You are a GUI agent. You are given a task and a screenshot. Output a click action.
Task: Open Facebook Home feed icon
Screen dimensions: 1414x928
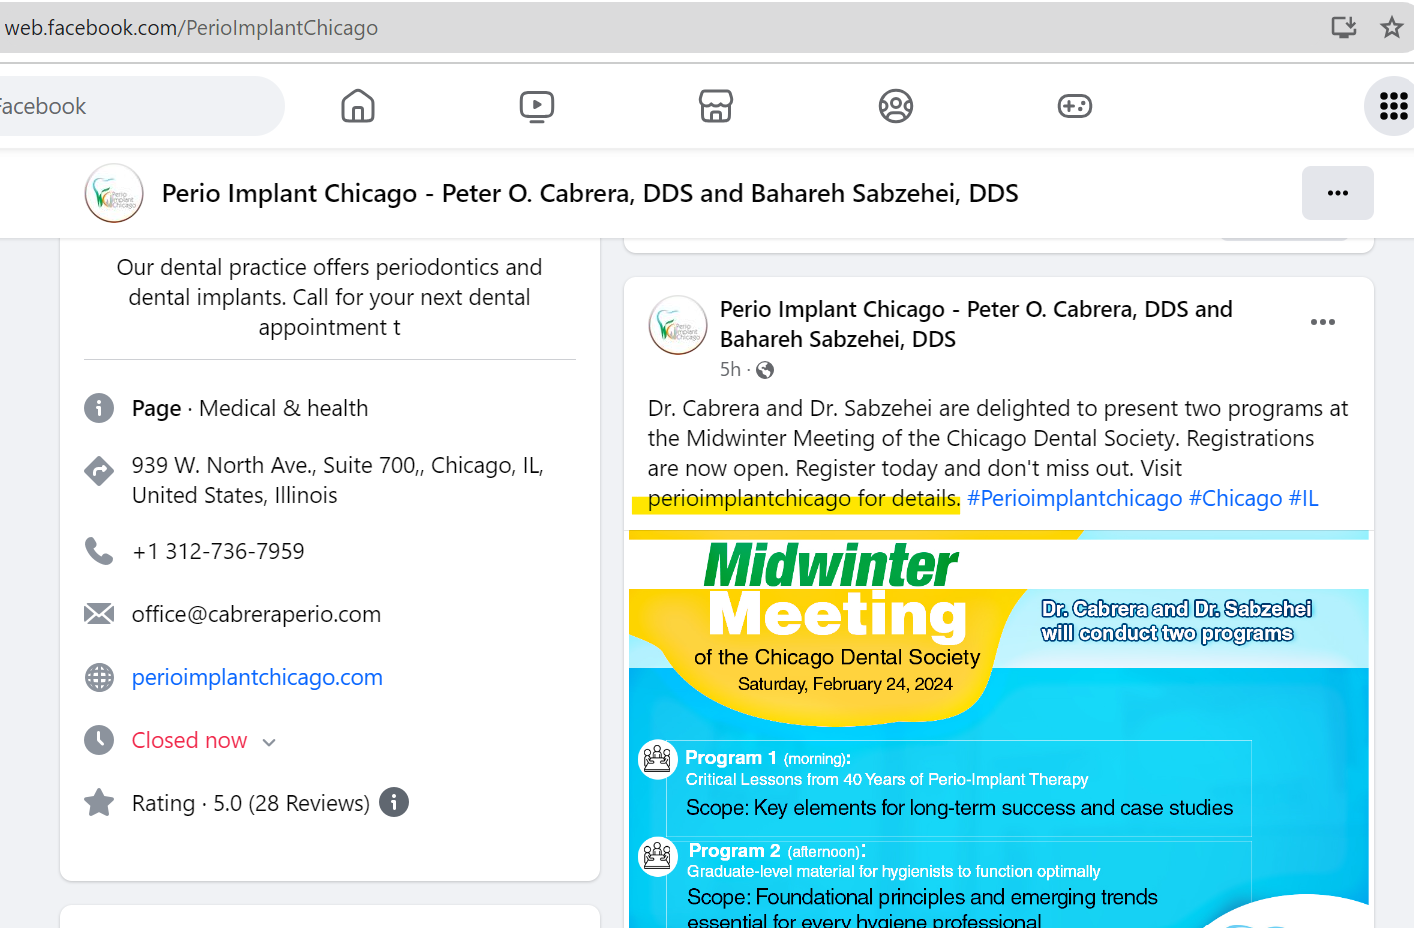point(357,106)
